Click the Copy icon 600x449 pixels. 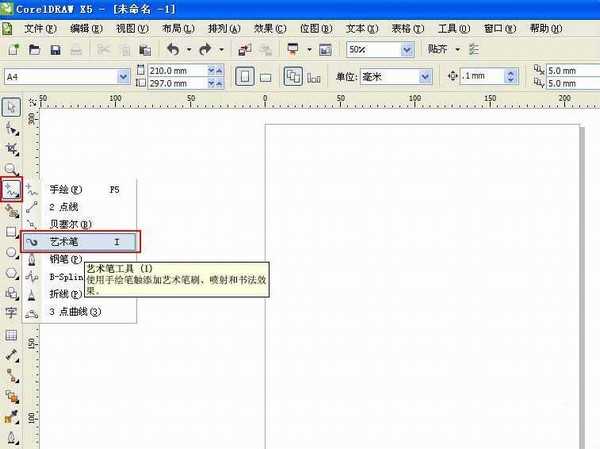coord(125,50)
